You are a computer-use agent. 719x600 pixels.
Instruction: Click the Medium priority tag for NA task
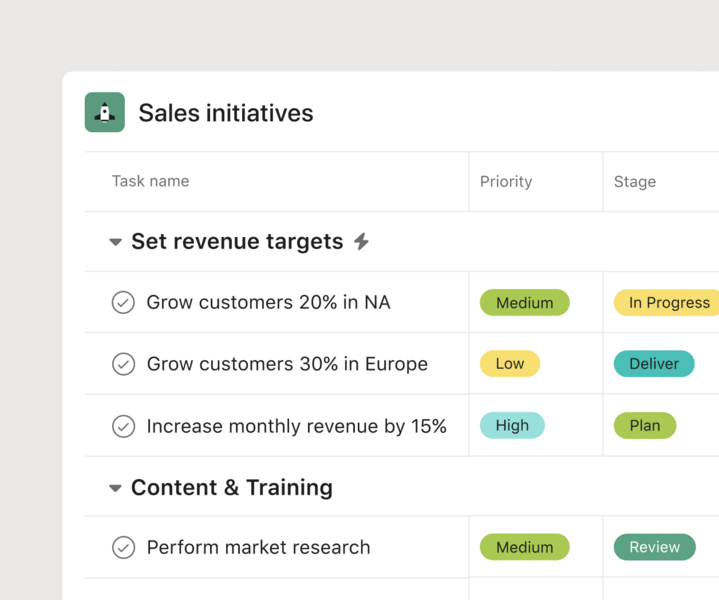pos(524,302)
